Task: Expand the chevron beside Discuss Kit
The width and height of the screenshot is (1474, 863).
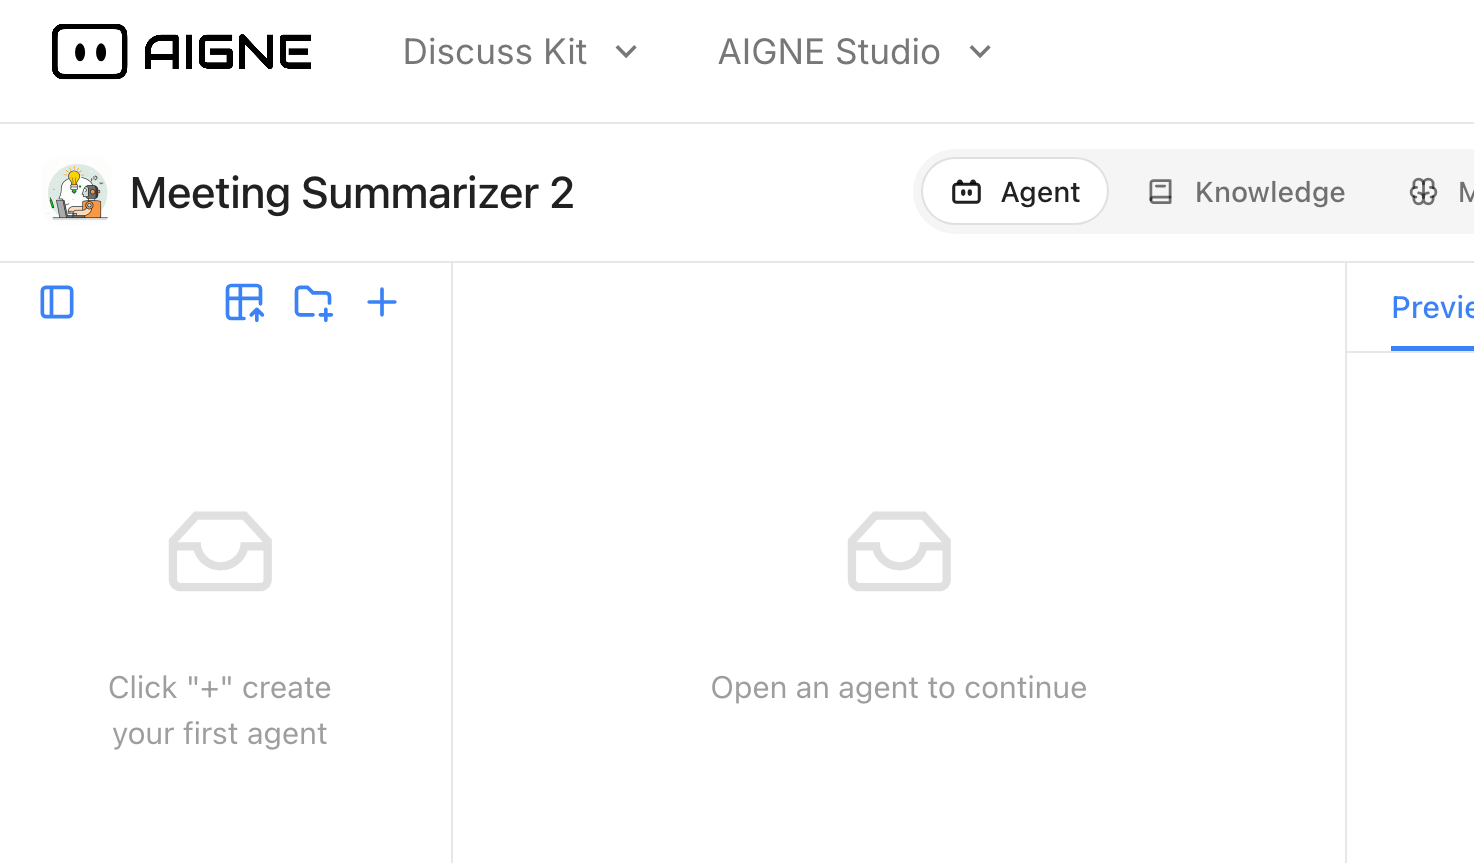Action: click(627, 52)
